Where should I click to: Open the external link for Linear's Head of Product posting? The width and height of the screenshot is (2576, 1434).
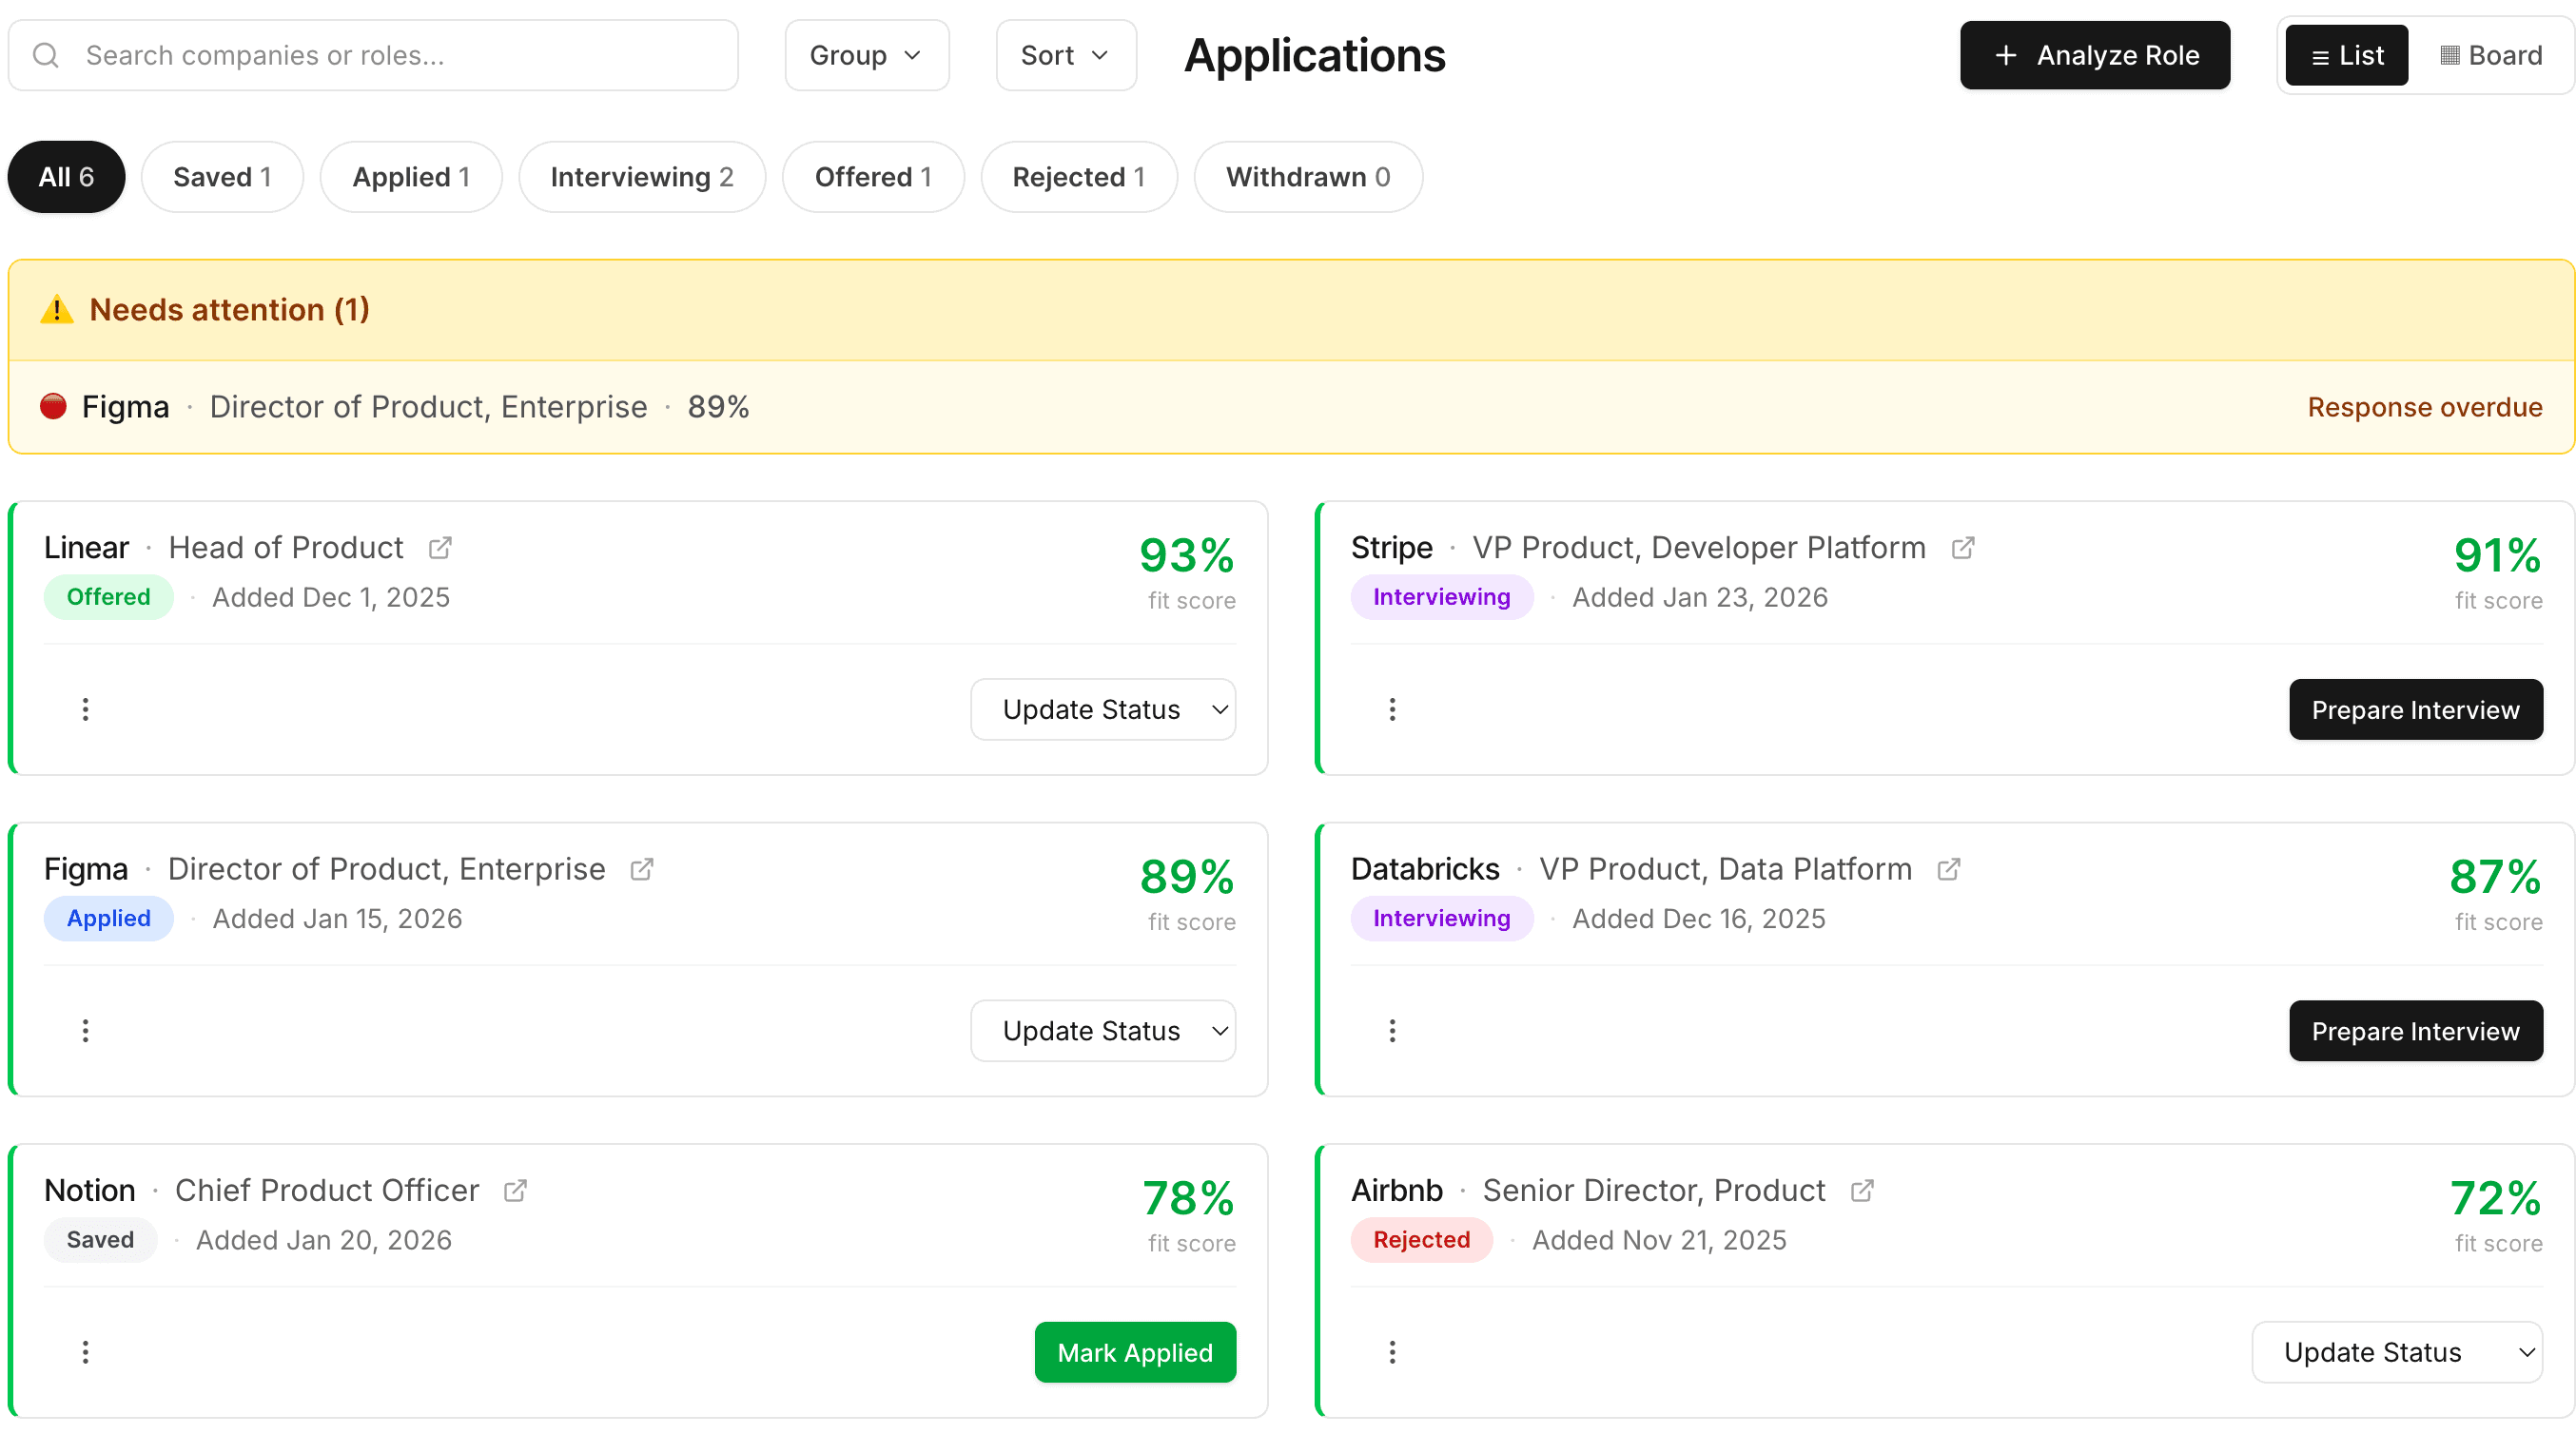click(x=440, y=547)
